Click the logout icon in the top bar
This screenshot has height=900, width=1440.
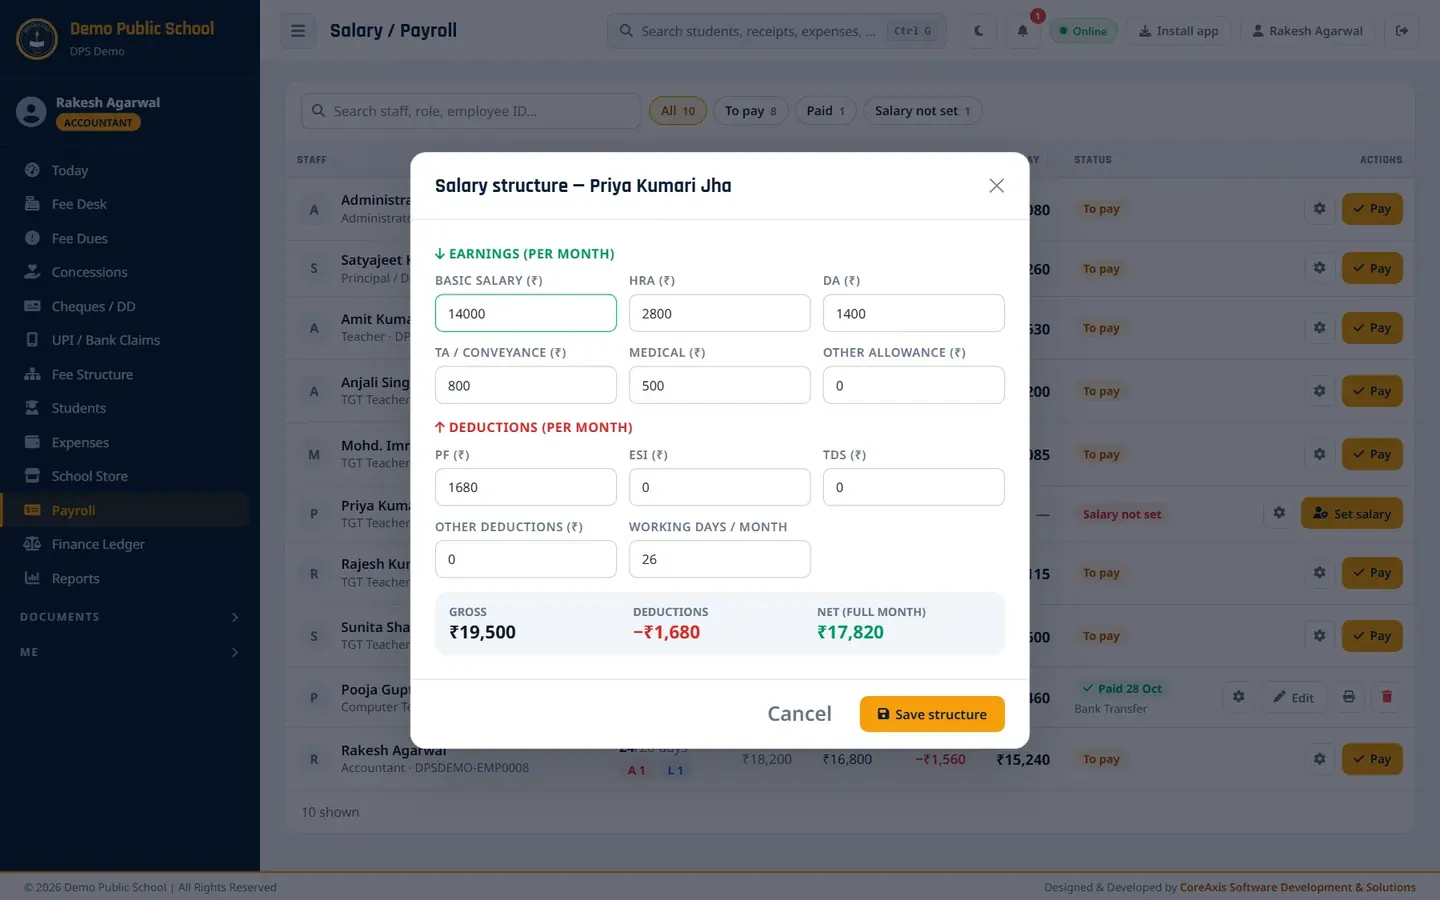[x=1402, y=31]
